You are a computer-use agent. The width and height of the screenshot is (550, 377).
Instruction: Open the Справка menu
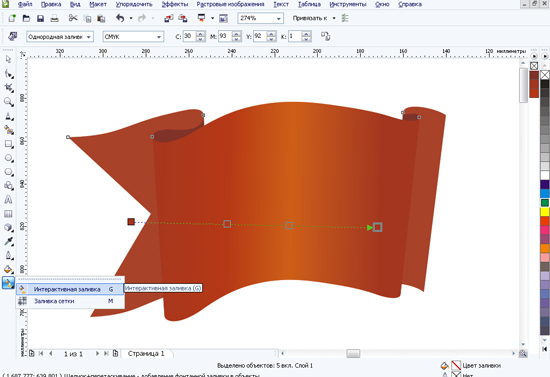tap(410, 5)
